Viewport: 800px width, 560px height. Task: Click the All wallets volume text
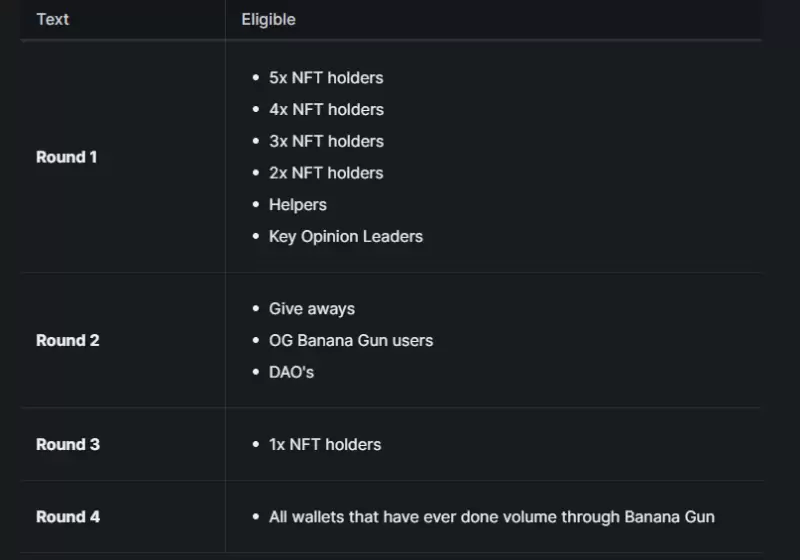click(491, 517)
